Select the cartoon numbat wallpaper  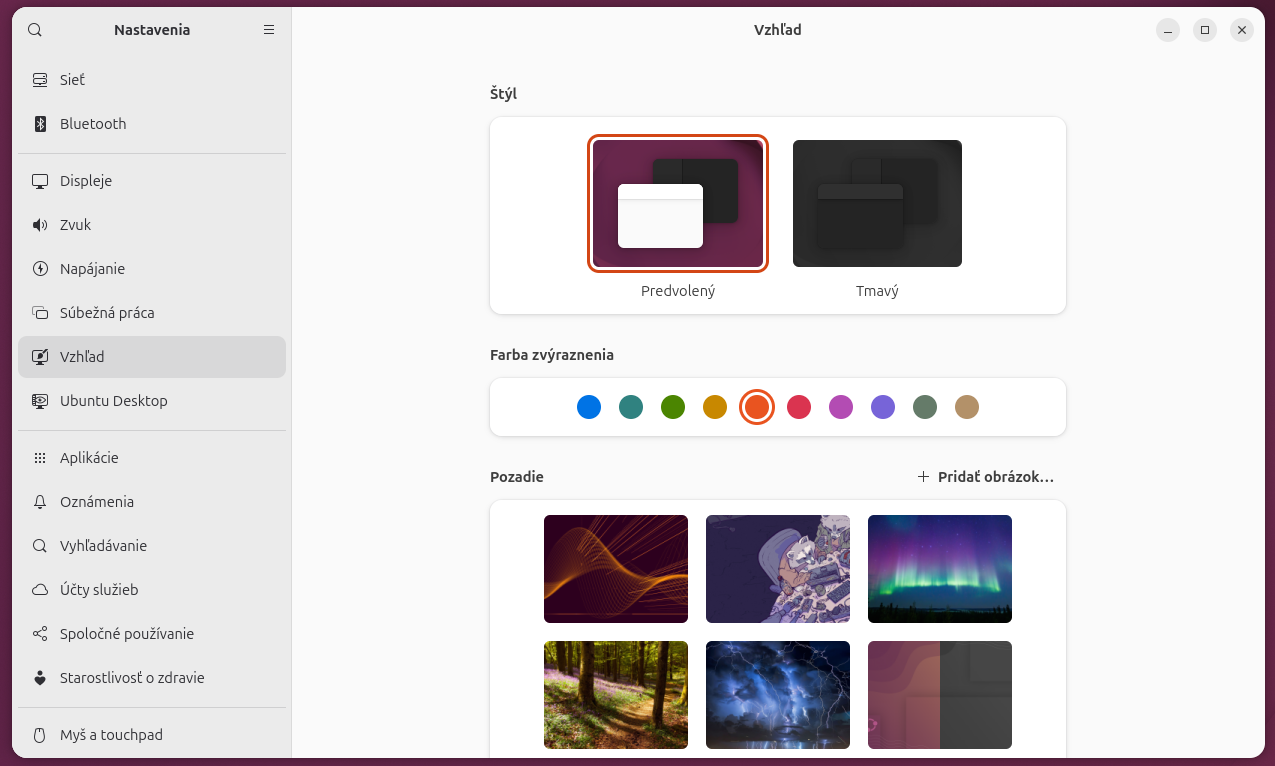click(778, 569)
